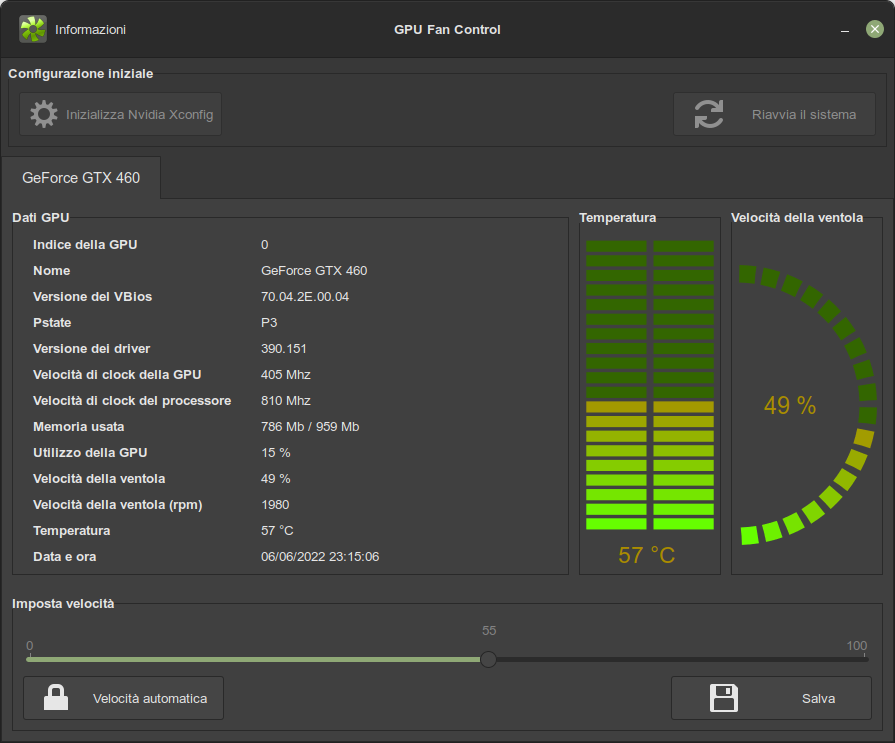Click the circular fan speed arc gauge
The image size is (895, 743).
pyautogui.click(x=808, y=405)
